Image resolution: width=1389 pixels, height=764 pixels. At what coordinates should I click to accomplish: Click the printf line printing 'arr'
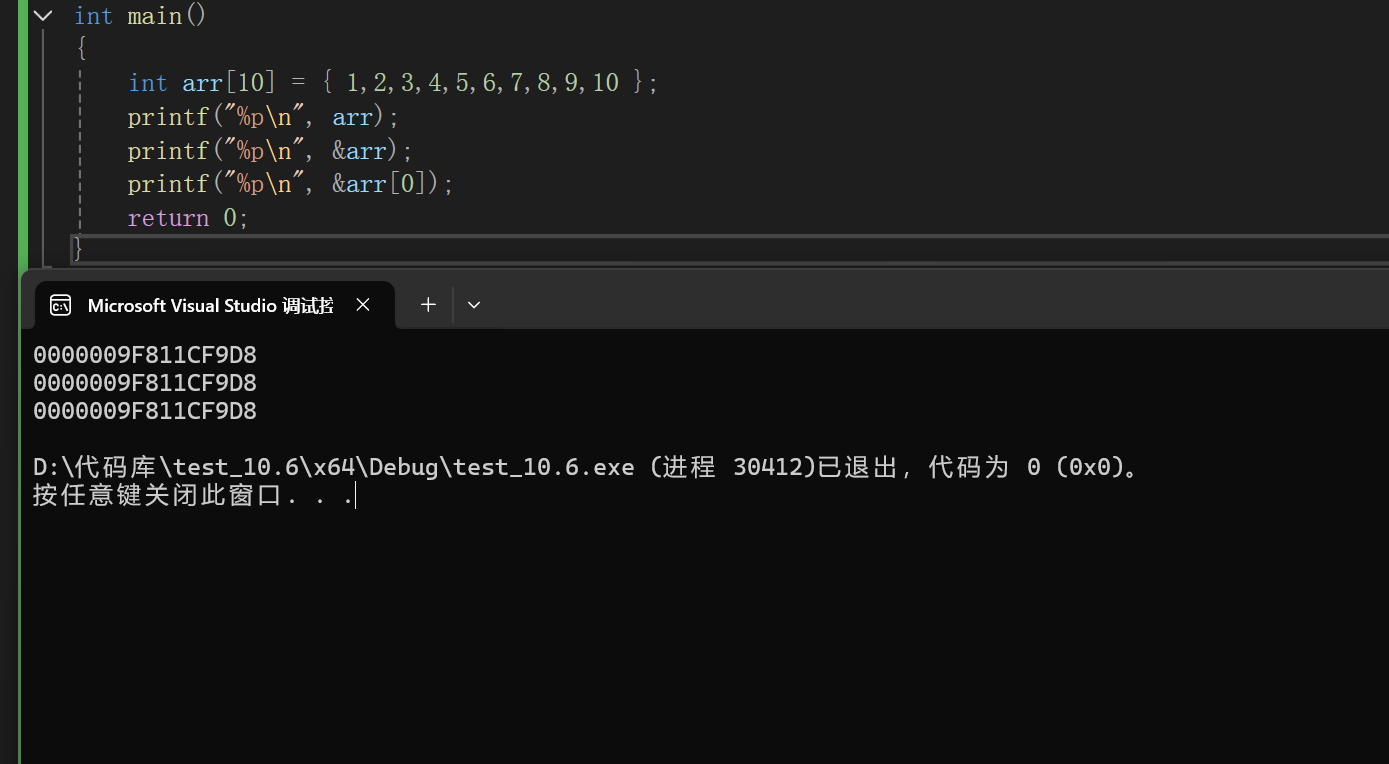263,117
